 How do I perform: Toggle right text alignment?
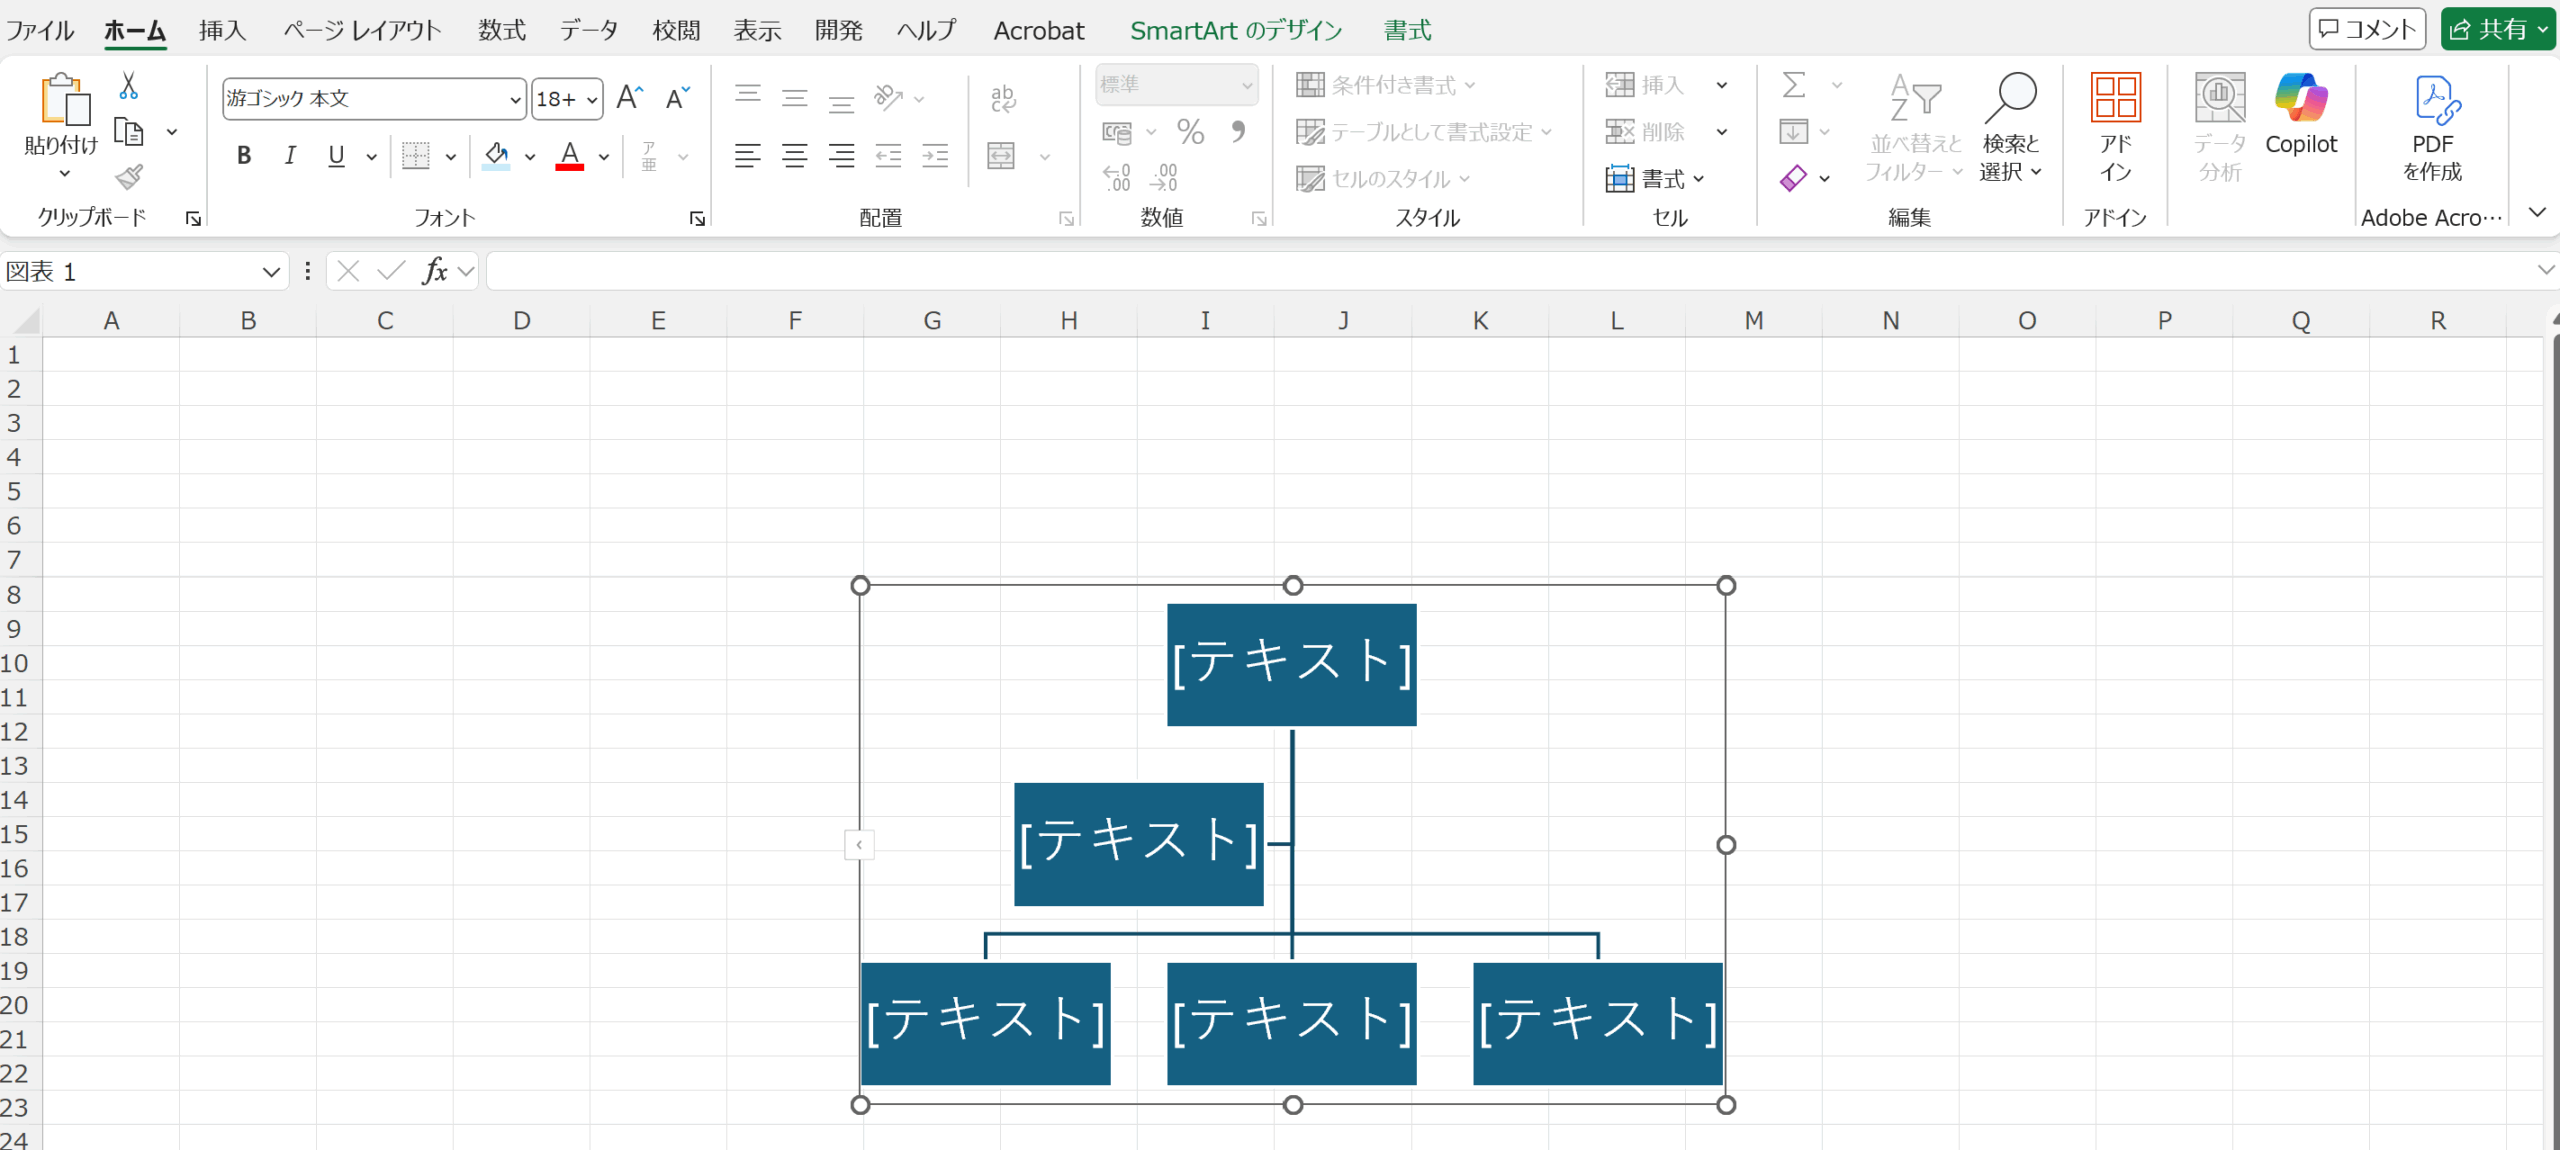(x=842, y=156)
